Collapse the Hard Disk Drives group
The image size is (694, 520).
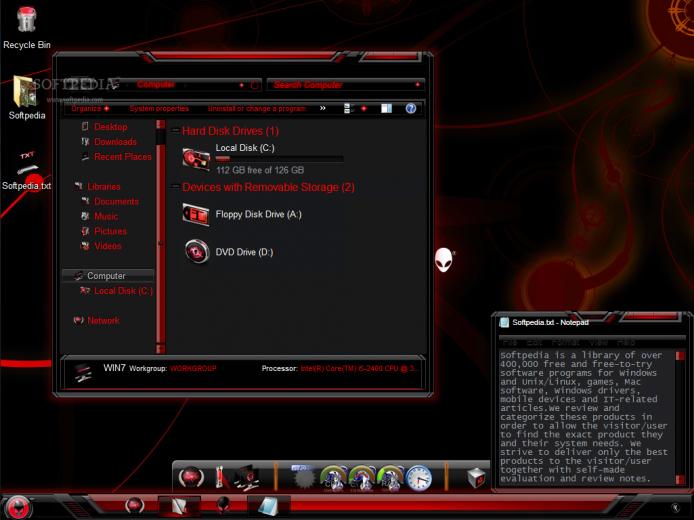pyautogui.click(x=175, y=130)
